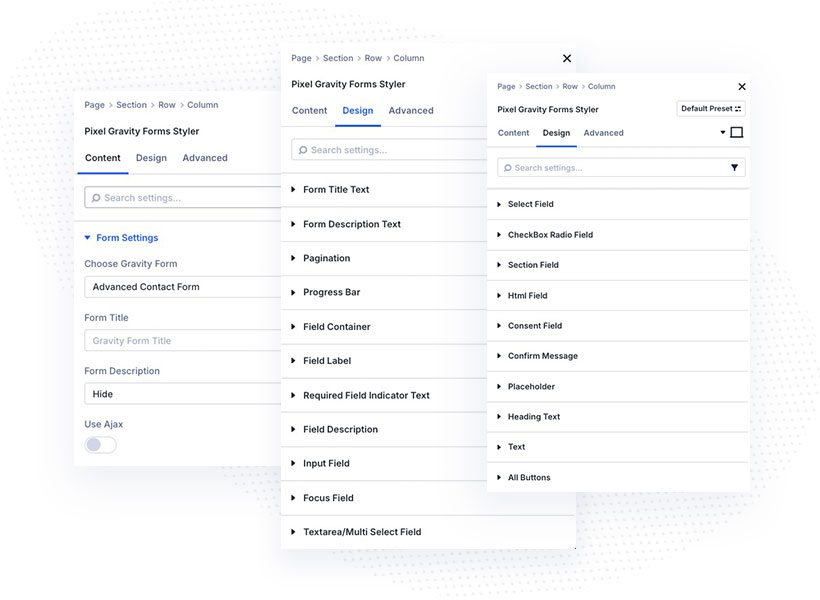The width and height of the screenshot is (820, 600).
Task: Open the Form Description Hide dropdown
Action: point(183,394)
